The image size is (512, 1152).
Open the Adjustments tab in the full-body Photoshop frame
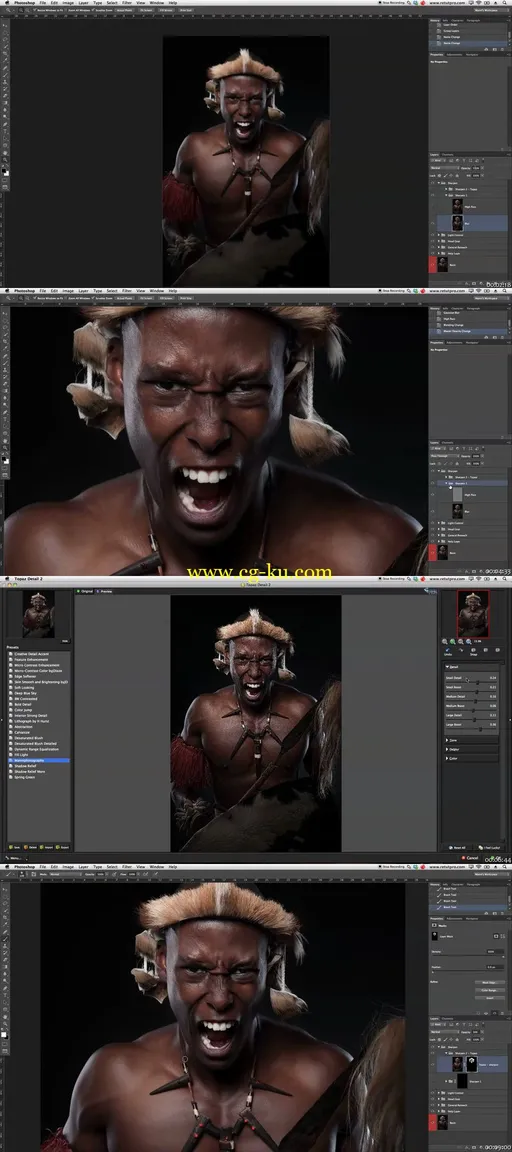point(454,54)
